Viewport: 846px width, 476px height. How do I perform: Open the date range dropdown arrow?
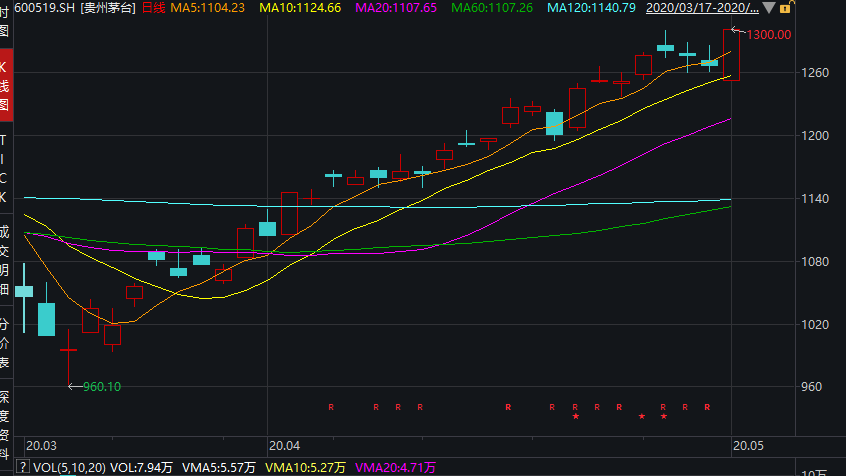coord(767,7)
